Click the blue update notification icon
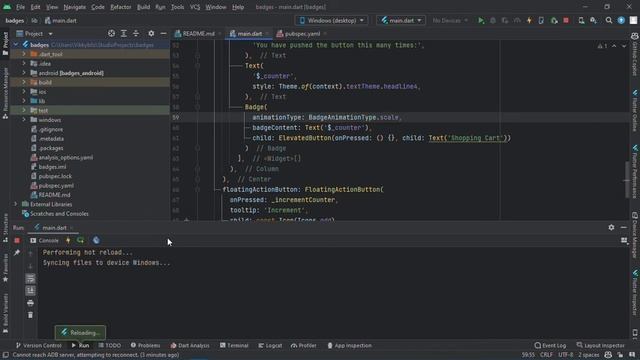640x360 pixels. (x=621, y=20)
